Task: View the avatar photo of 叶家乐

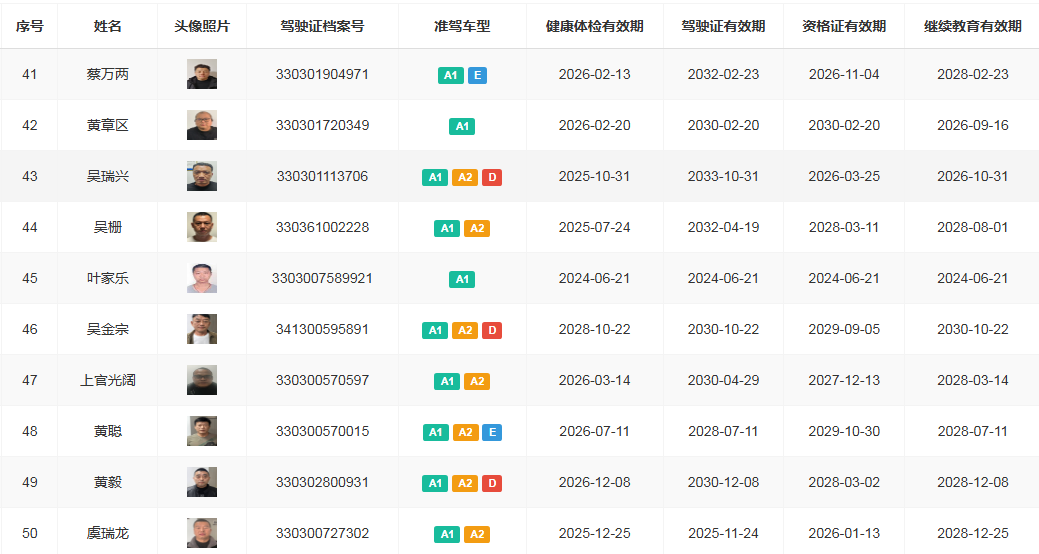Action: [202, 279]
